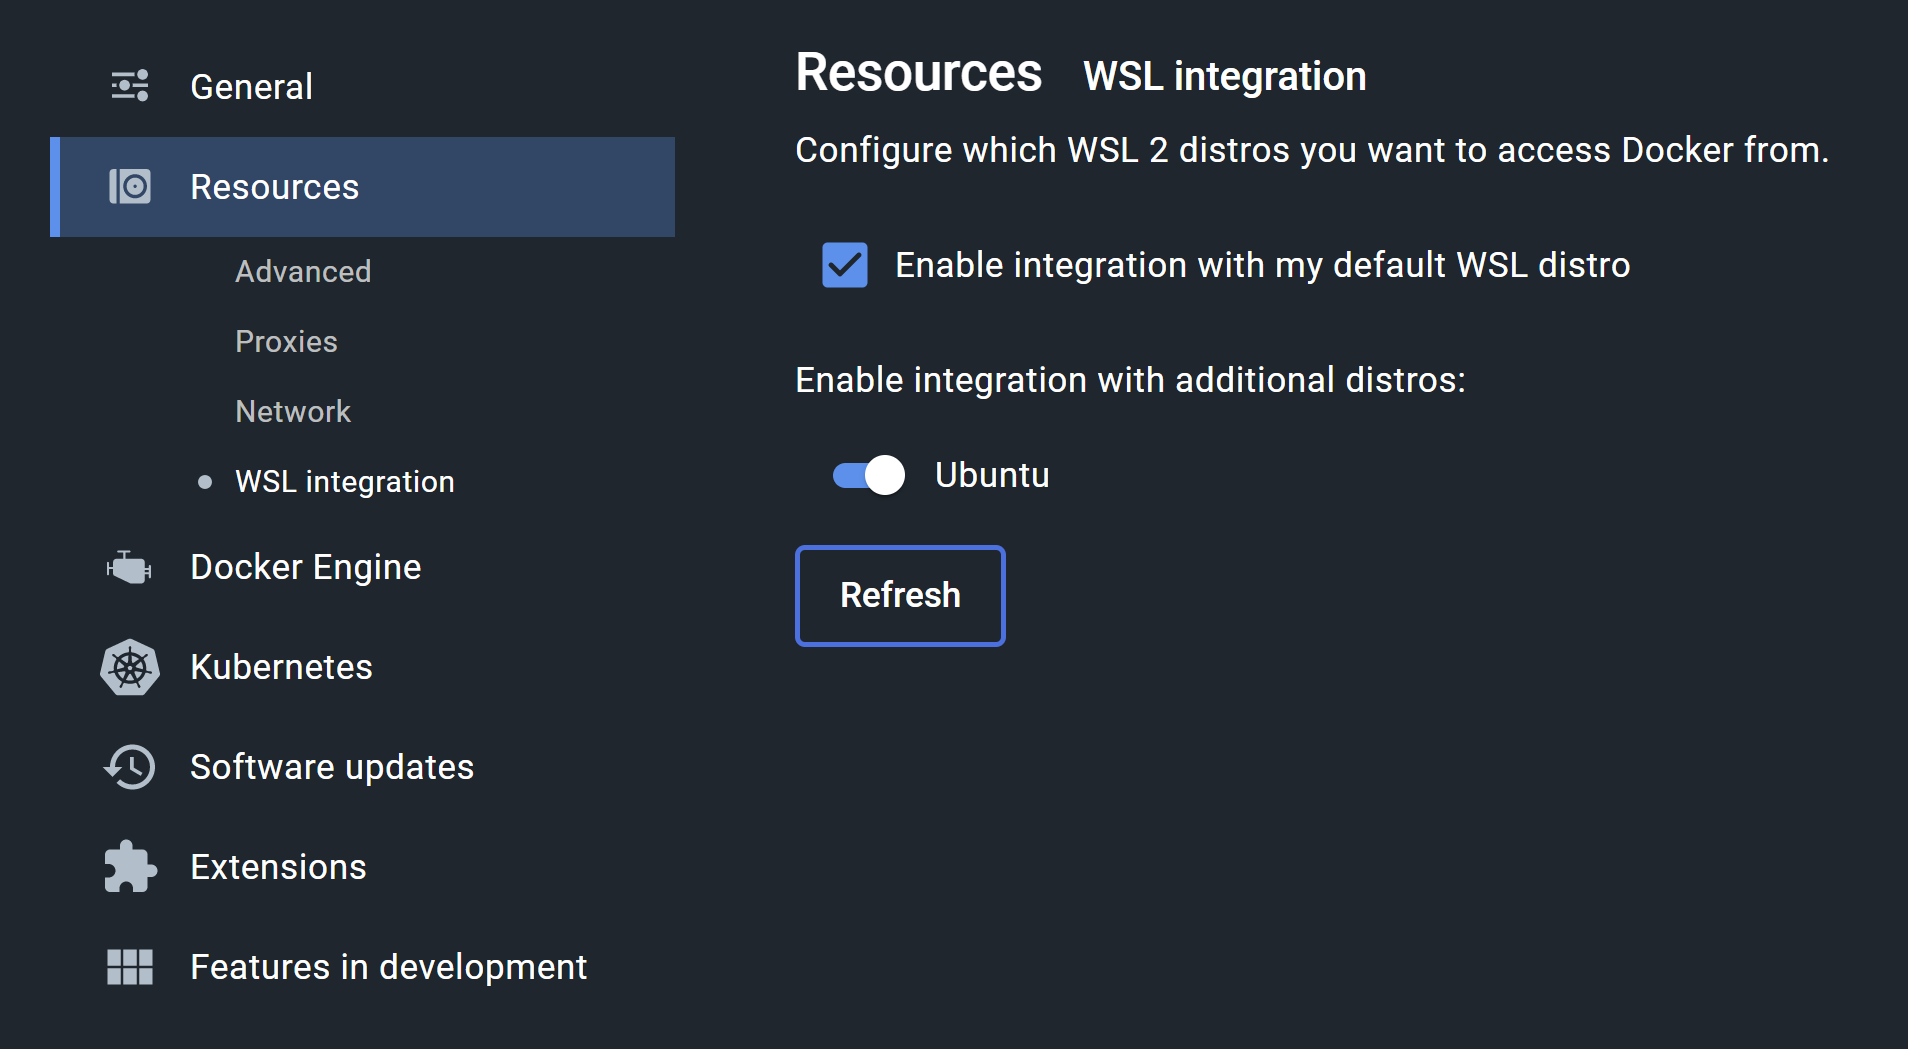Click the Refresh button
1908x1049 pixels.
900,596
